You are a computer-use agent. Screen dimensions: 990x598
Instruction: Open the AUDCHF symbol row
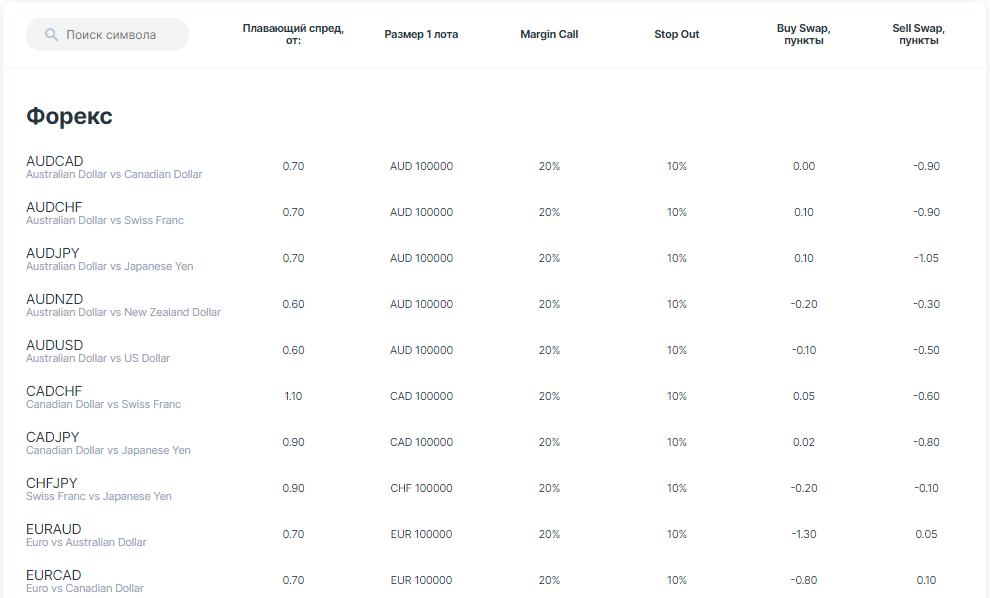coord(54,207)
